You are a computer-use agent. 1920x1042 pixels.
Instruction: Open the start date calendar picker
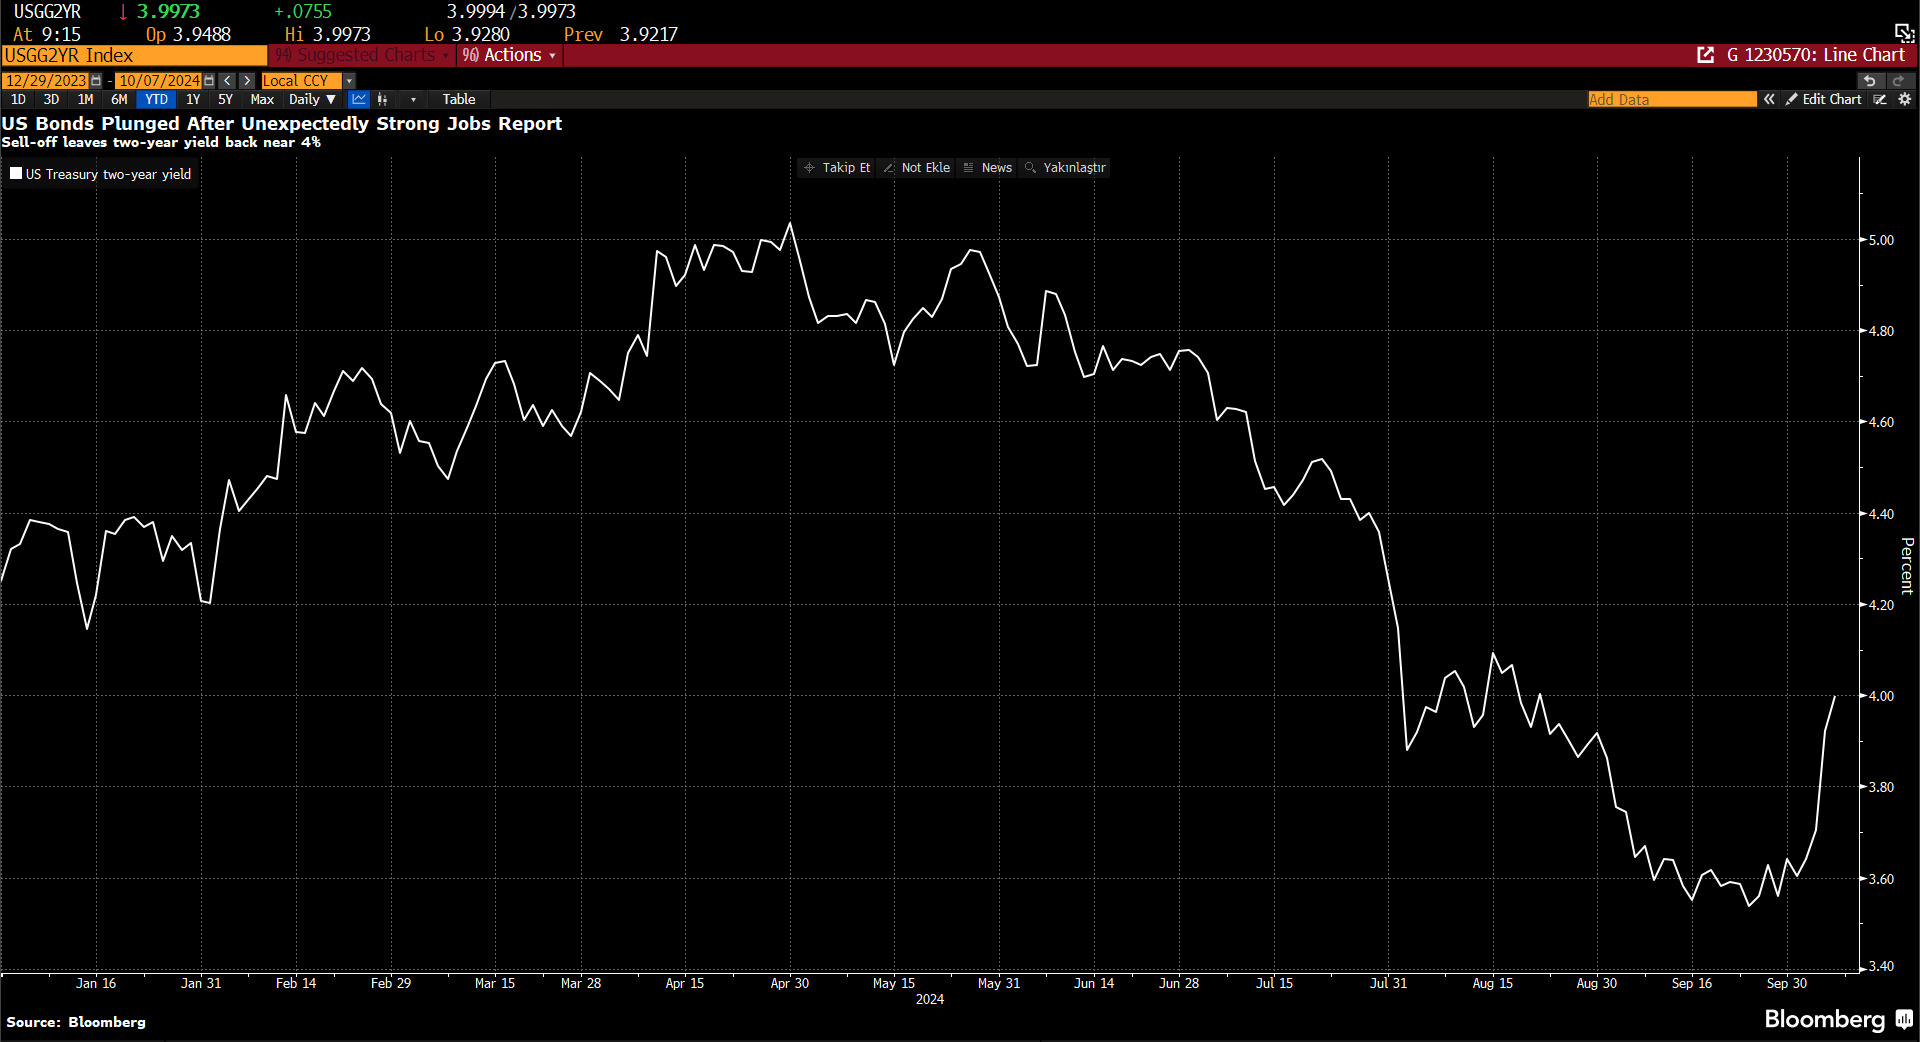[96, 81]
